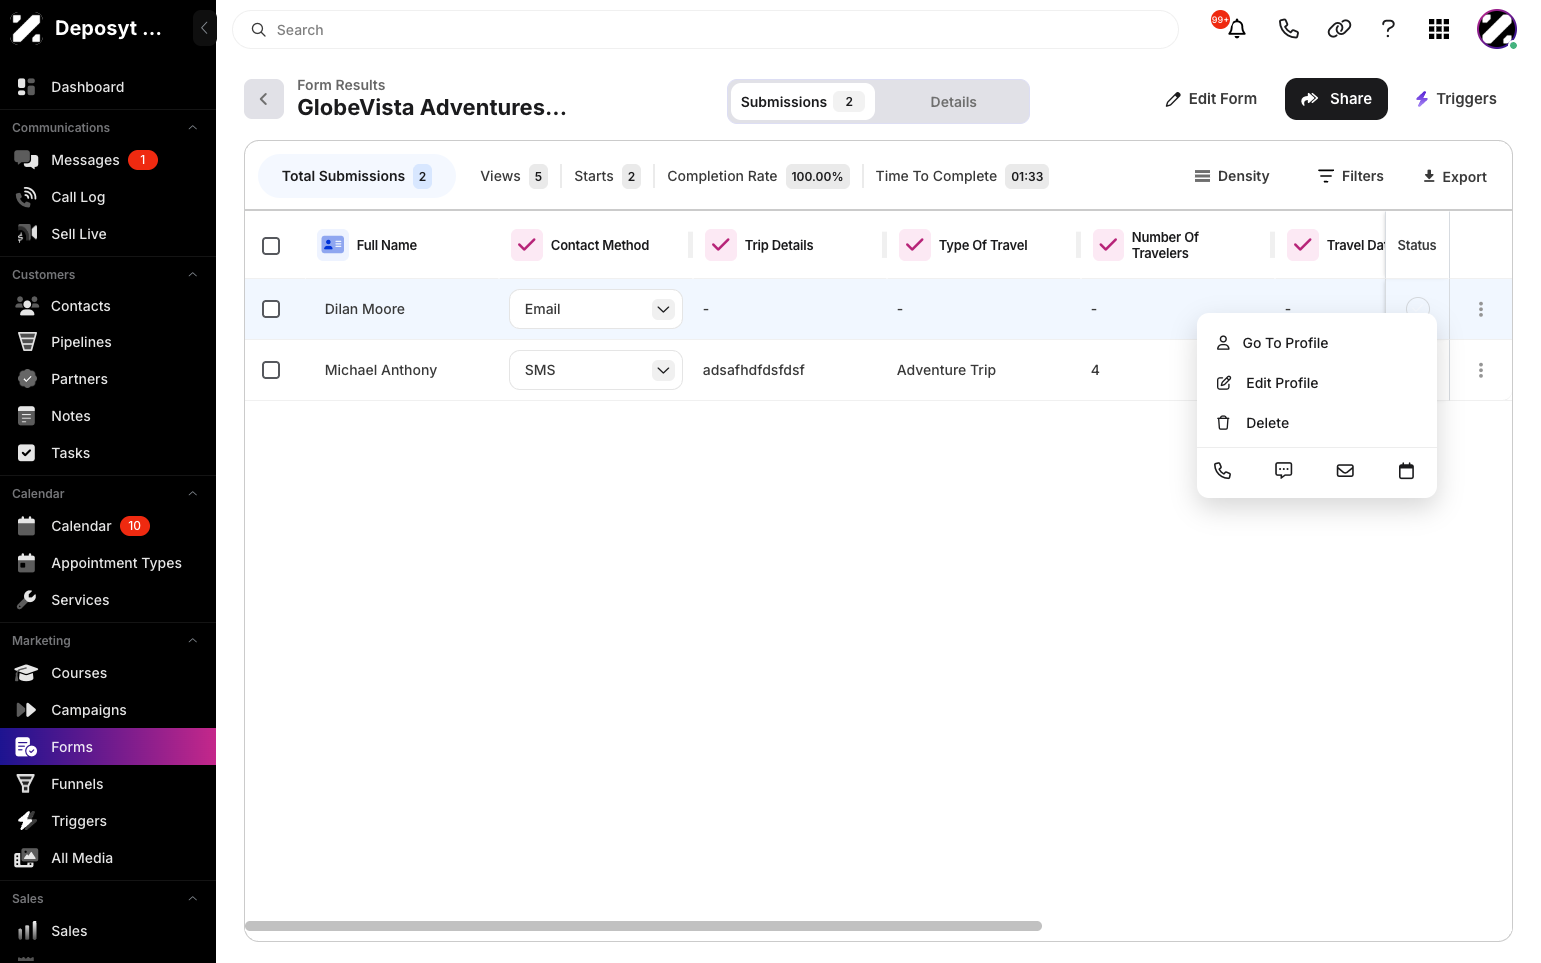This screenshot has width=1541, height=963.
Task: Focus the Search field
Action: click(705, 30)
